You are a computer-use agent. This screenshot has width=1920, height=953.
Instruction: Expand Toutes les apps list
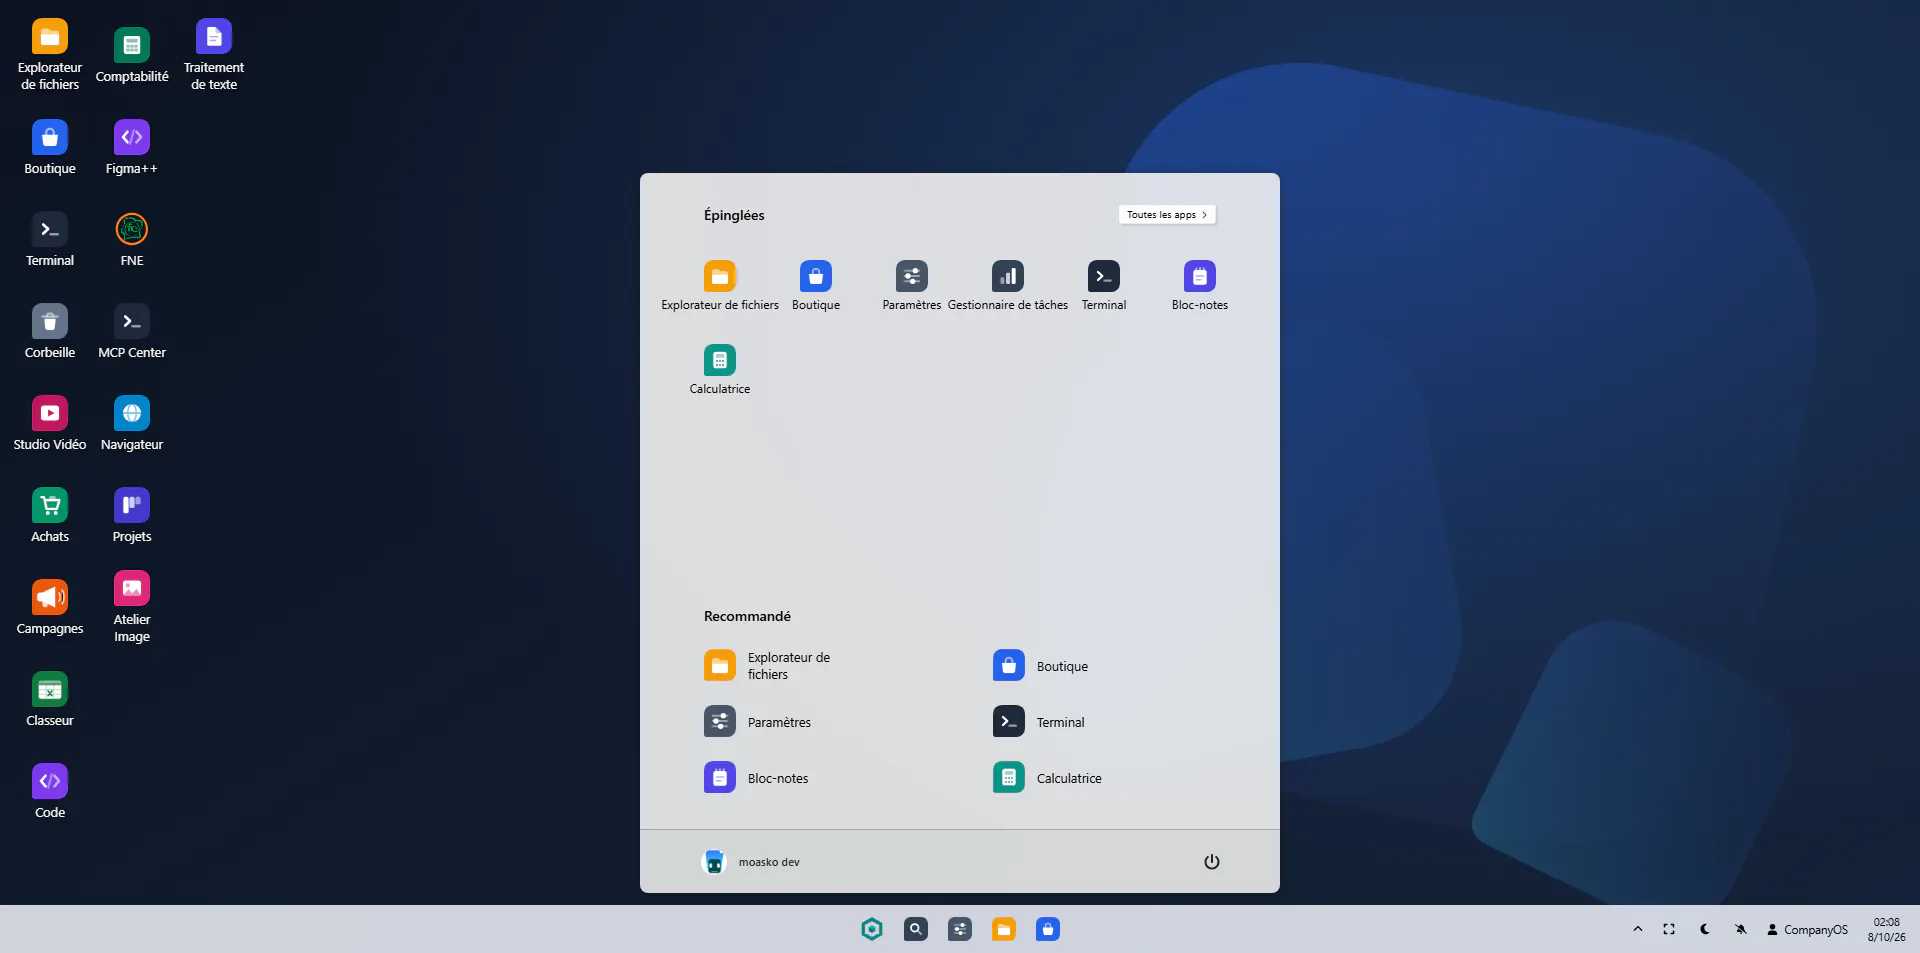[1167, 215]
